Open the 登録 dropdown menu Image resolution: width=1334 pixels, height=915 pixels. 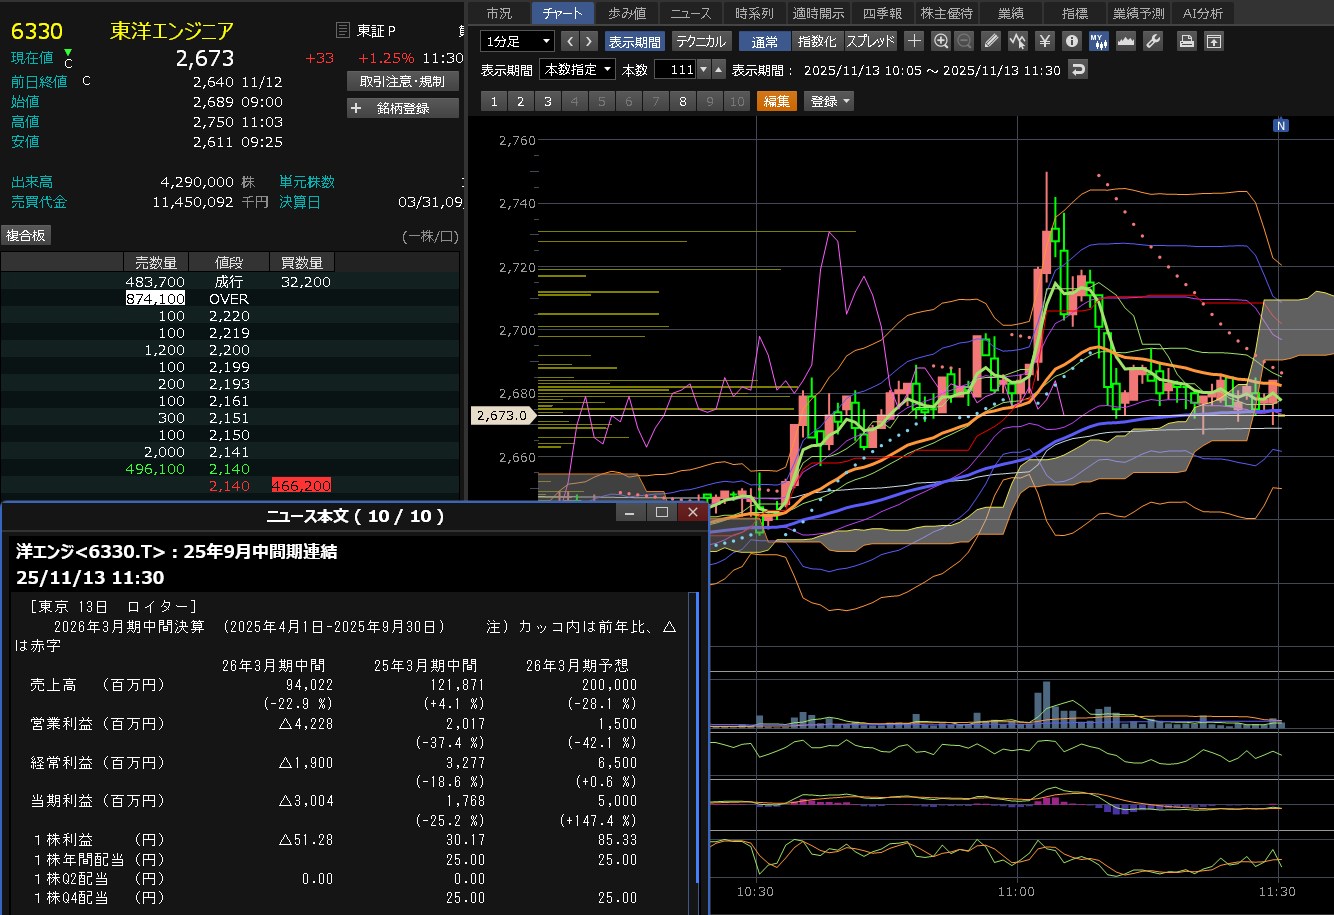pos(830,101)
